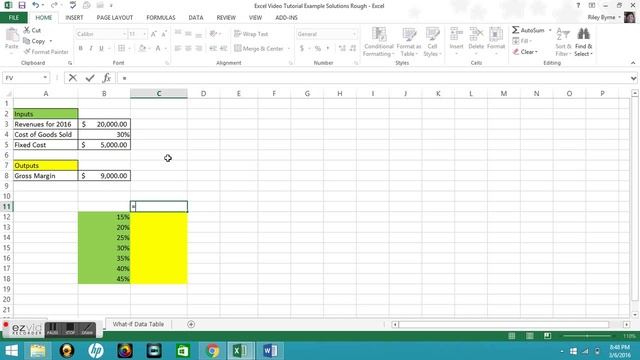Cancel formula entry with the X button

click(x=73, y=78)
